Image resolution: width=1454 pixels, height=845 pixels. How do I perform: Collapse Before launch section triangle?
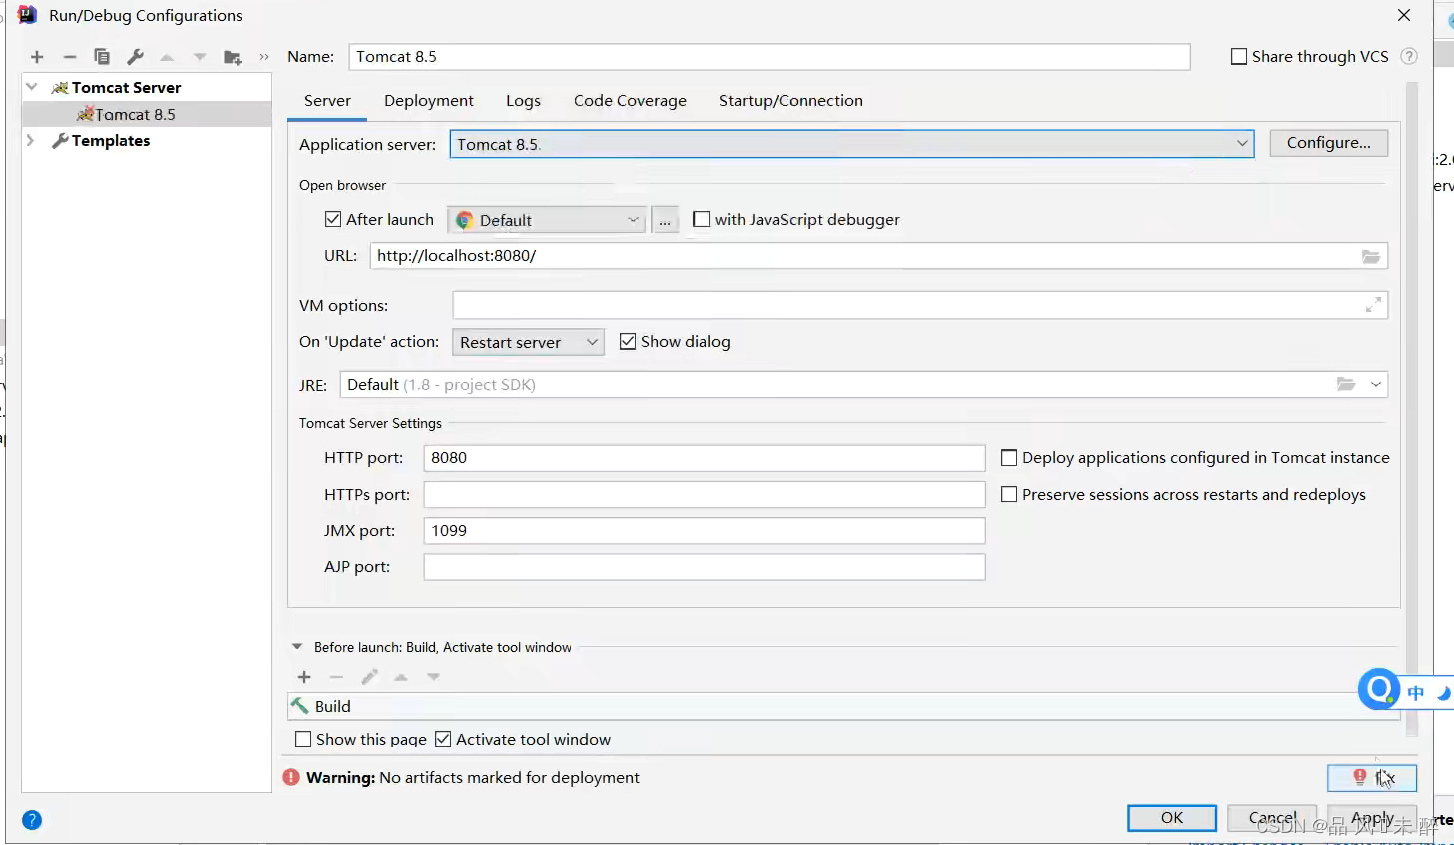(x=297, y=647)
